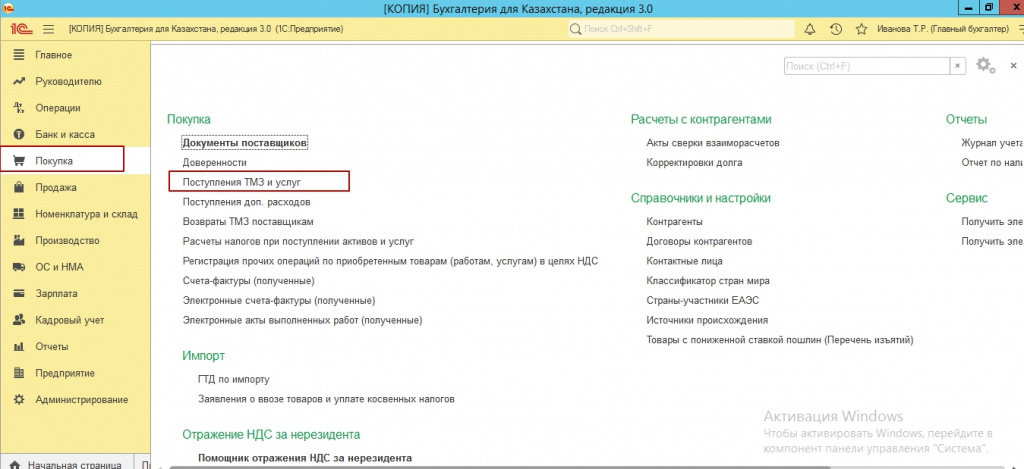Open Корректировки долга
Image resolution: width=1024 pixels, height=469 pixels.
tap(694, 162)
